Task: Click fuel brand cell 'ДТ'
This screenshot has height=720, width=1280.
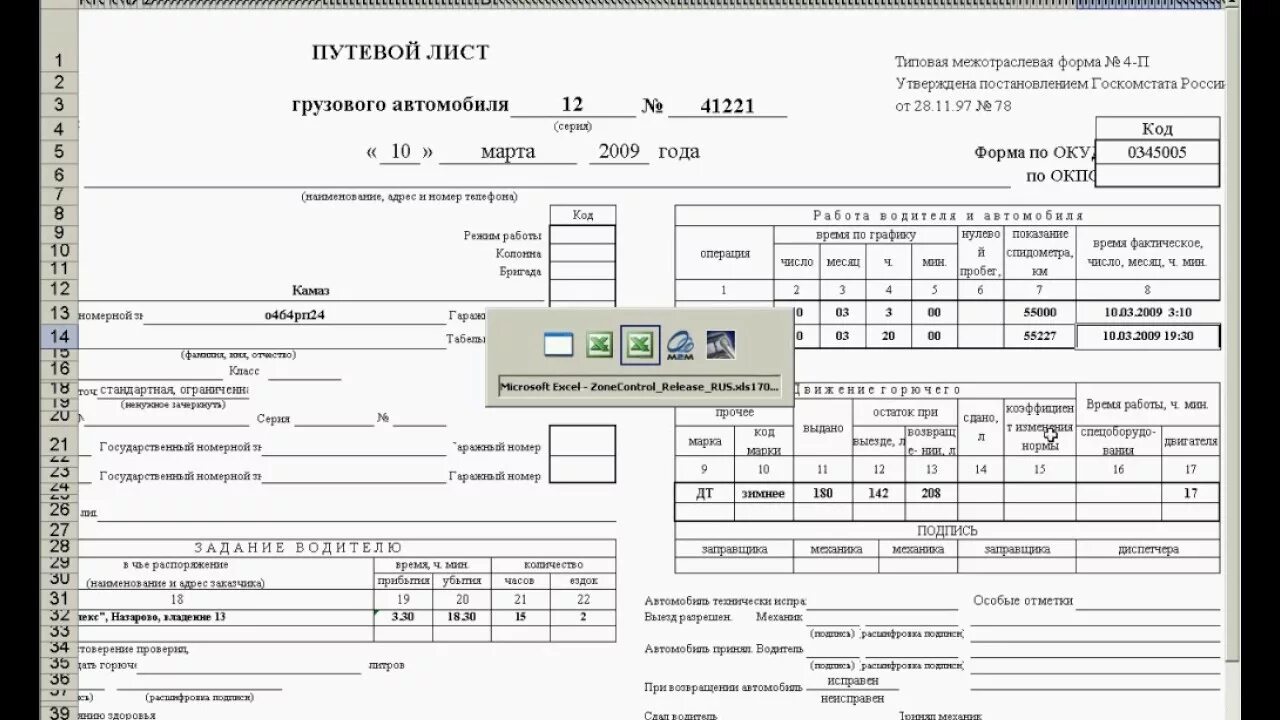Action: point(705,493)
